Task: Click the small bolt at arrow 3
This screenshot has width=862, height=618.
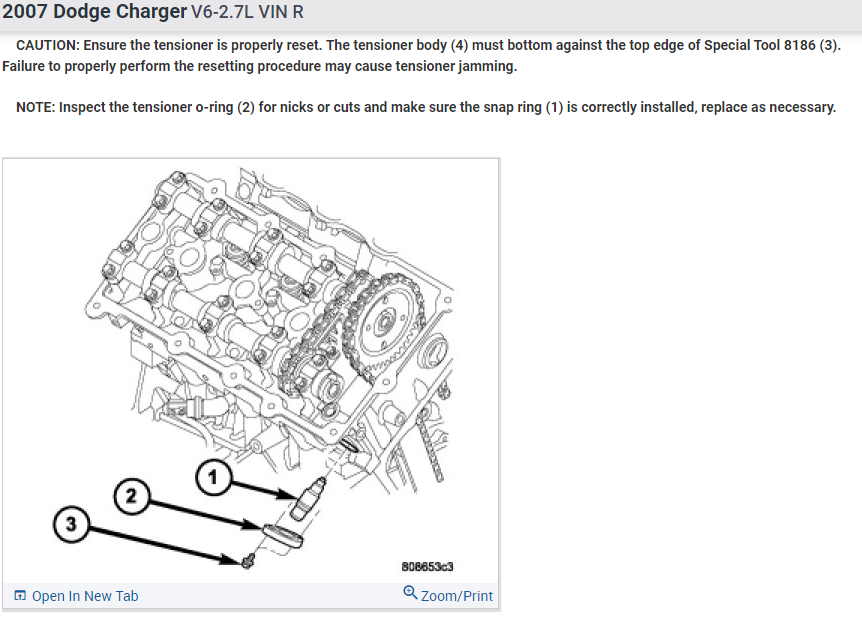Action: coord(247,561)
